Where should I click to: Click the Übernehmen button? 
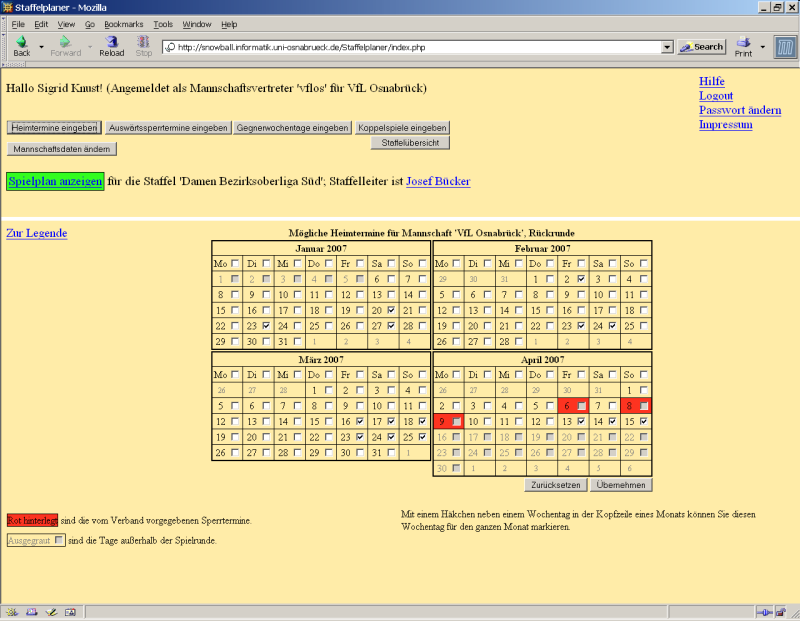tap(621, 485)
